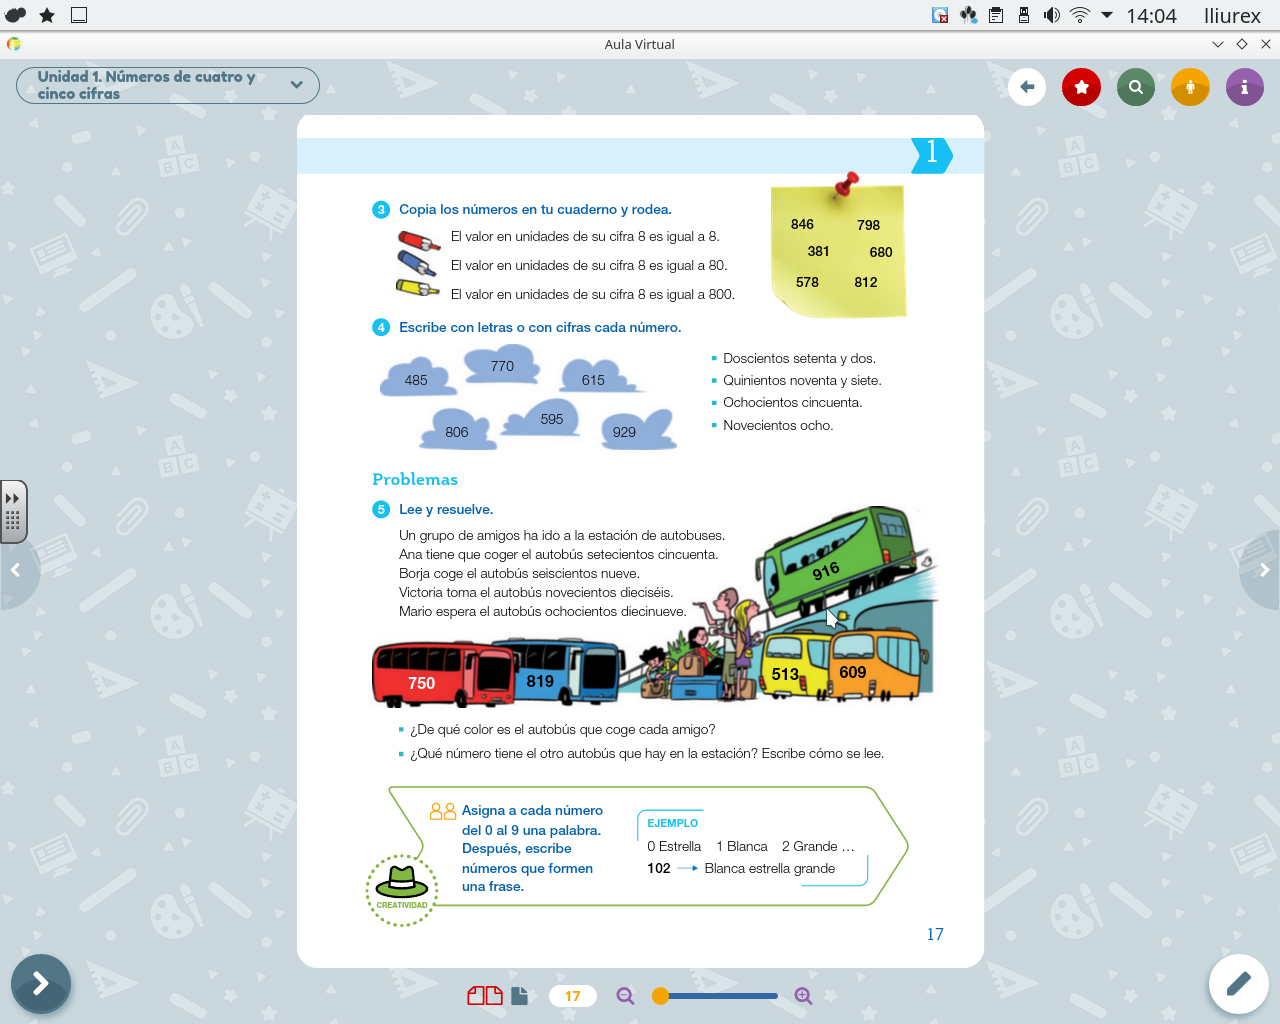The width and height of the screenshot is (1280, 1024).
Task: Toggle the volume speaker in system tray
Action: click(x=1051, y=15)
